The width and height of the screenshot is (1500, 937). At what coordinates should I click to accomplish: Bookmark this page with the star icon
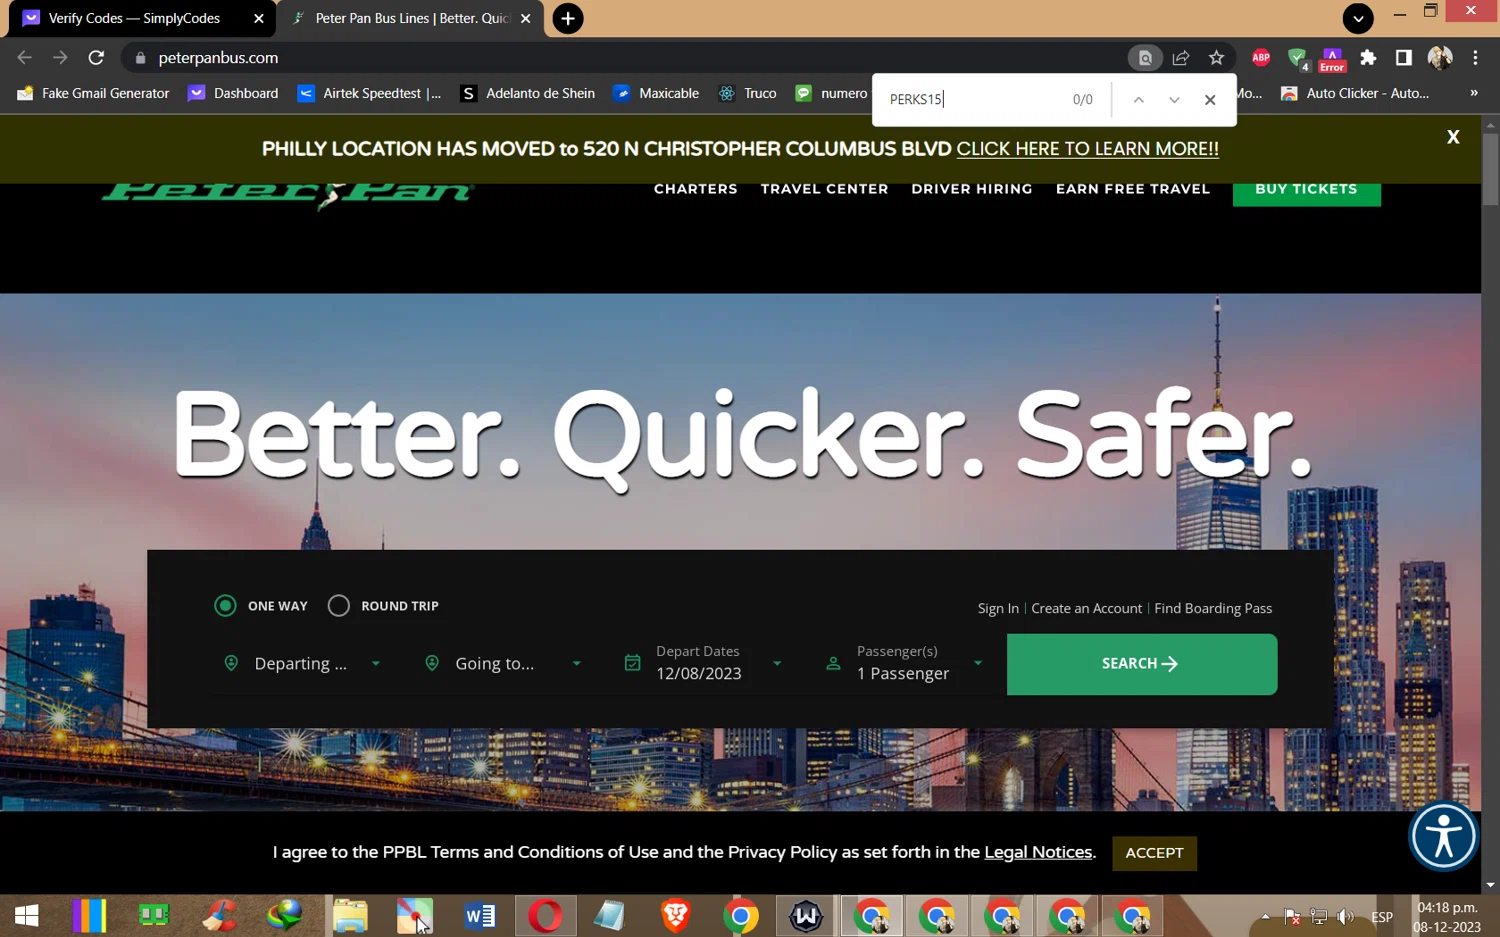(x=1216, y=58)
